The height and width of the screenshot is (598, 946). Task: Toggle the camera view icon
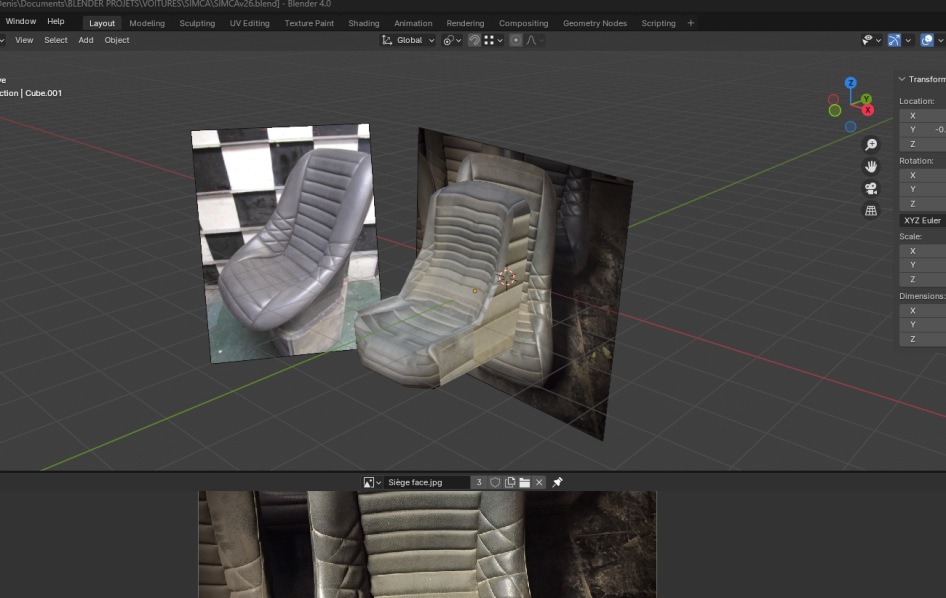(871, 188)
